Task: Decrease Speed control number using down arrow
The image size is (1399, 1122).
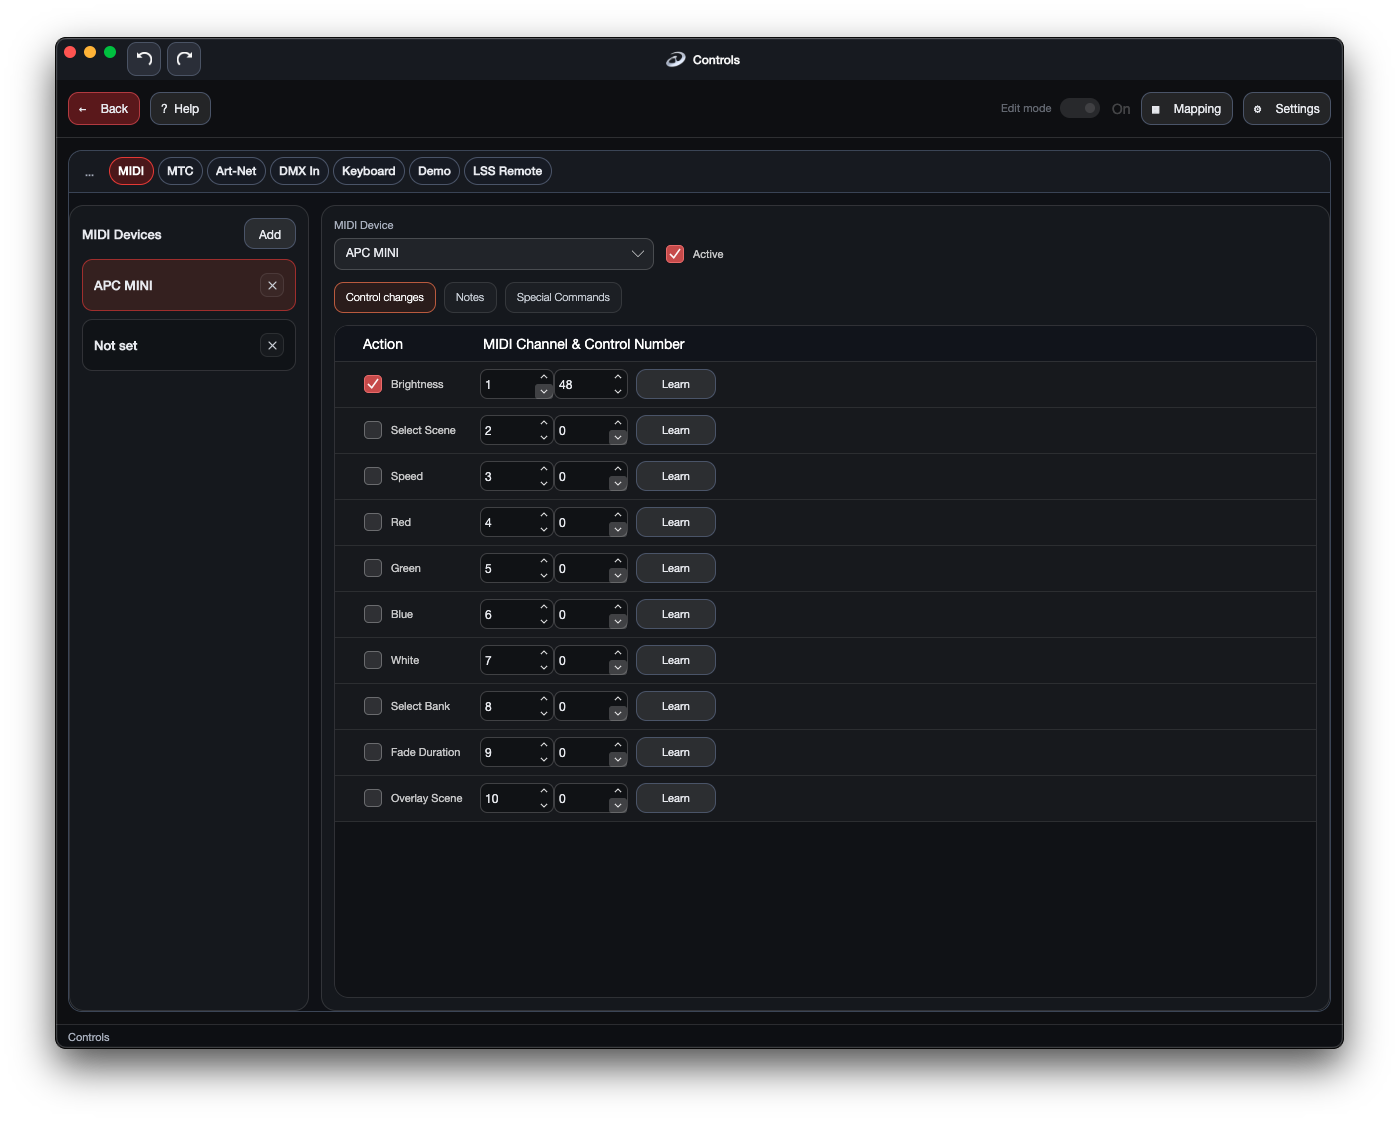Action: (618, 483)
